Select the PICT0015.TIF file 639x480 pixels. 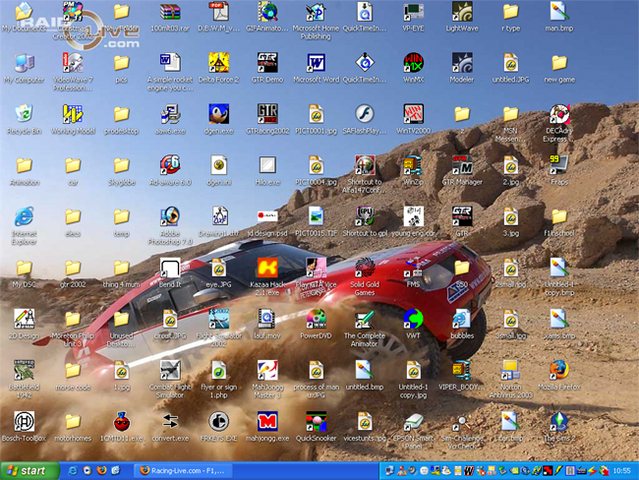point(316,216)
